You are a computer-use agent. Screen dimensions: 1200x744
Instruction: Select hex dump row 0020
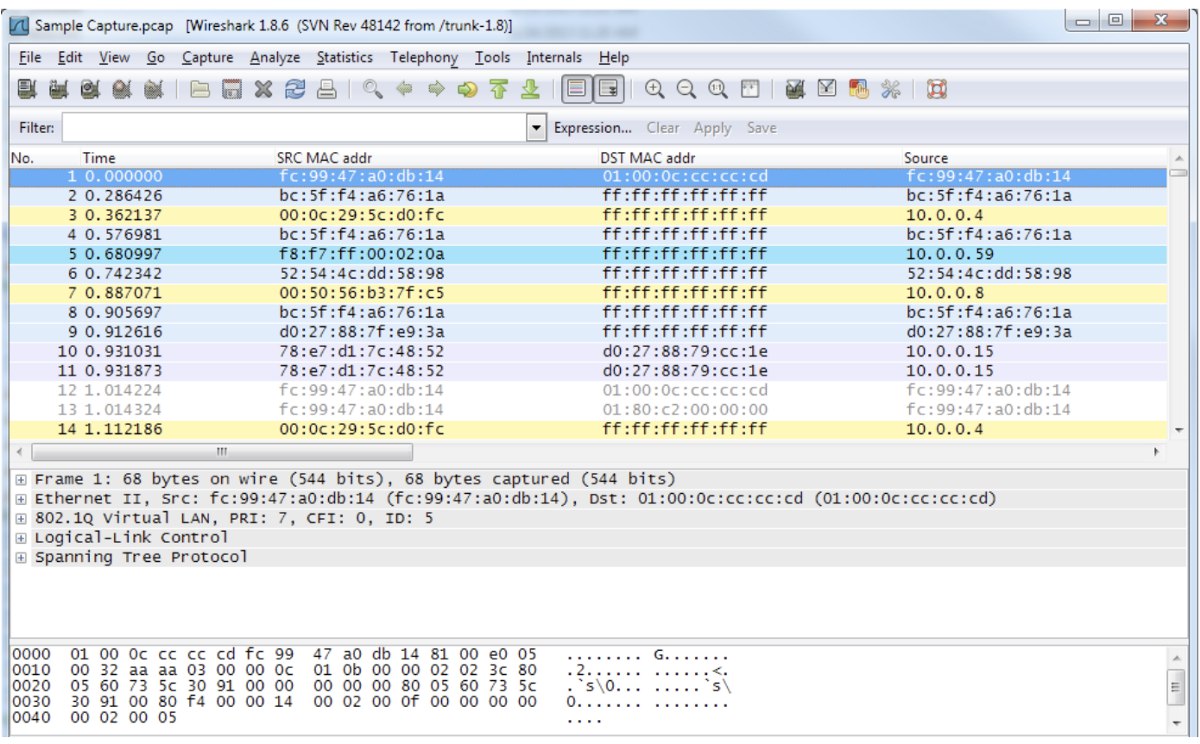point(370,687)
